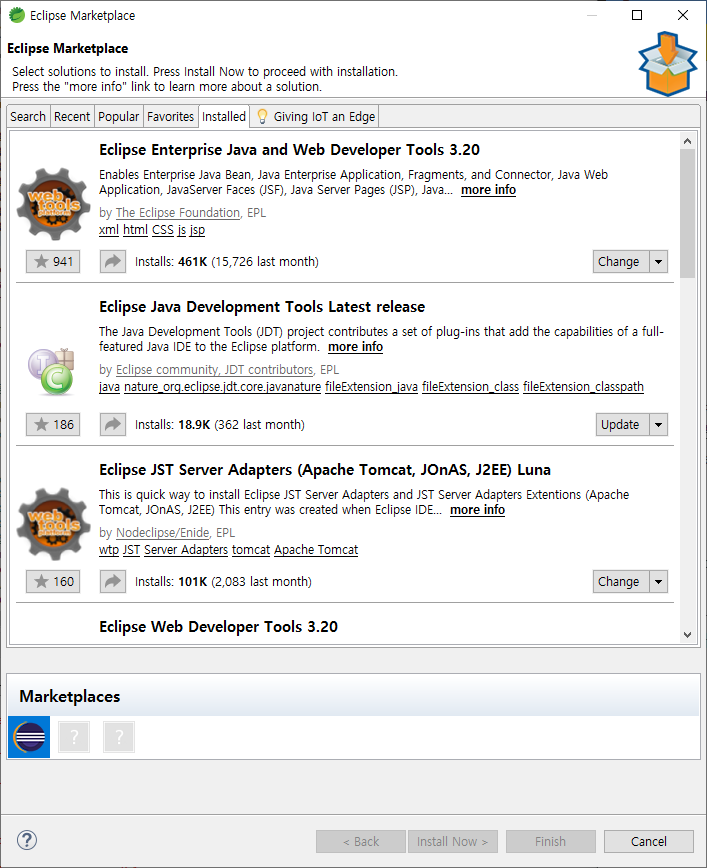
Task: Open more info for JST Server Adapters
Action: click(477, 510)
